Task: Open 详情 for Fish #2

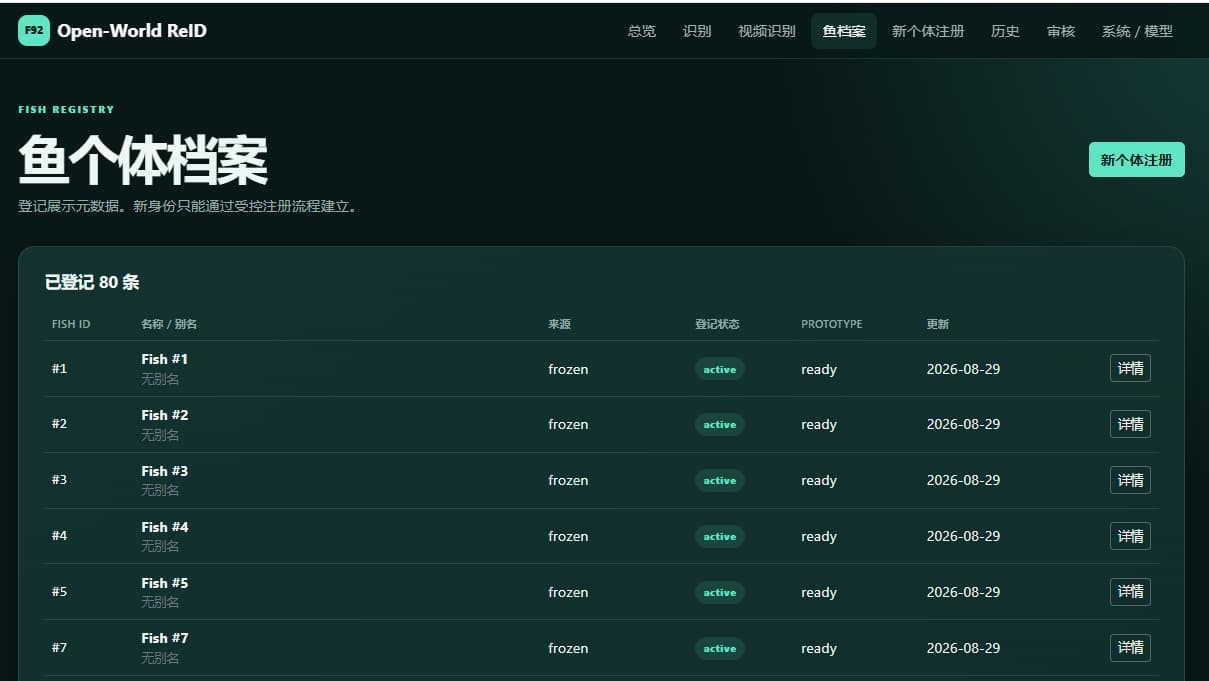Action: pyautogui.click(x=1130, y=424)
